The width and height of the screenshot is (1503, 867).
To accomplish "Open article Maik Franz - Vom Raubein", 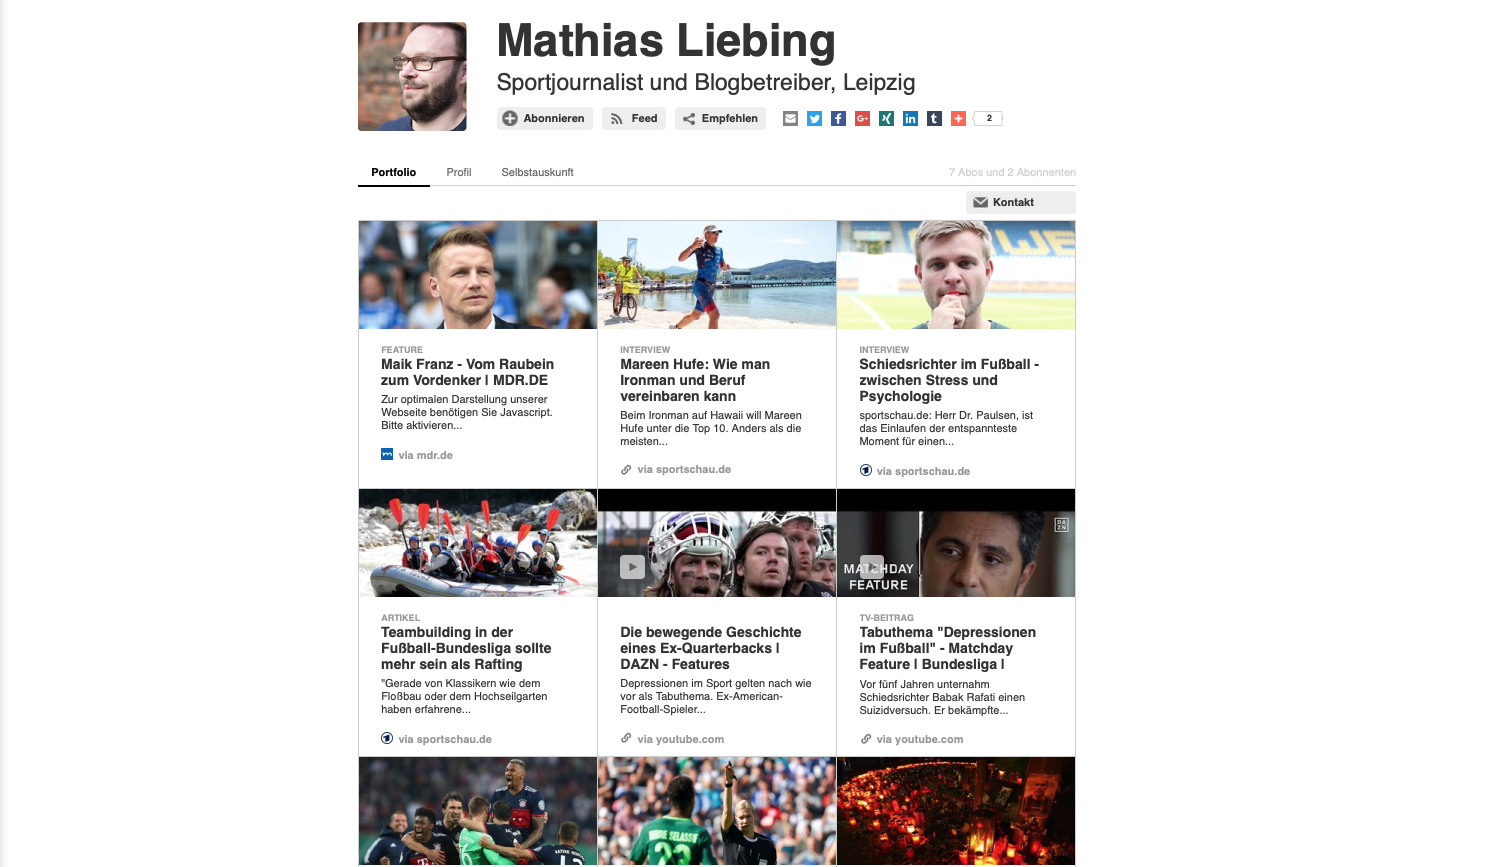I will [467, 372].
